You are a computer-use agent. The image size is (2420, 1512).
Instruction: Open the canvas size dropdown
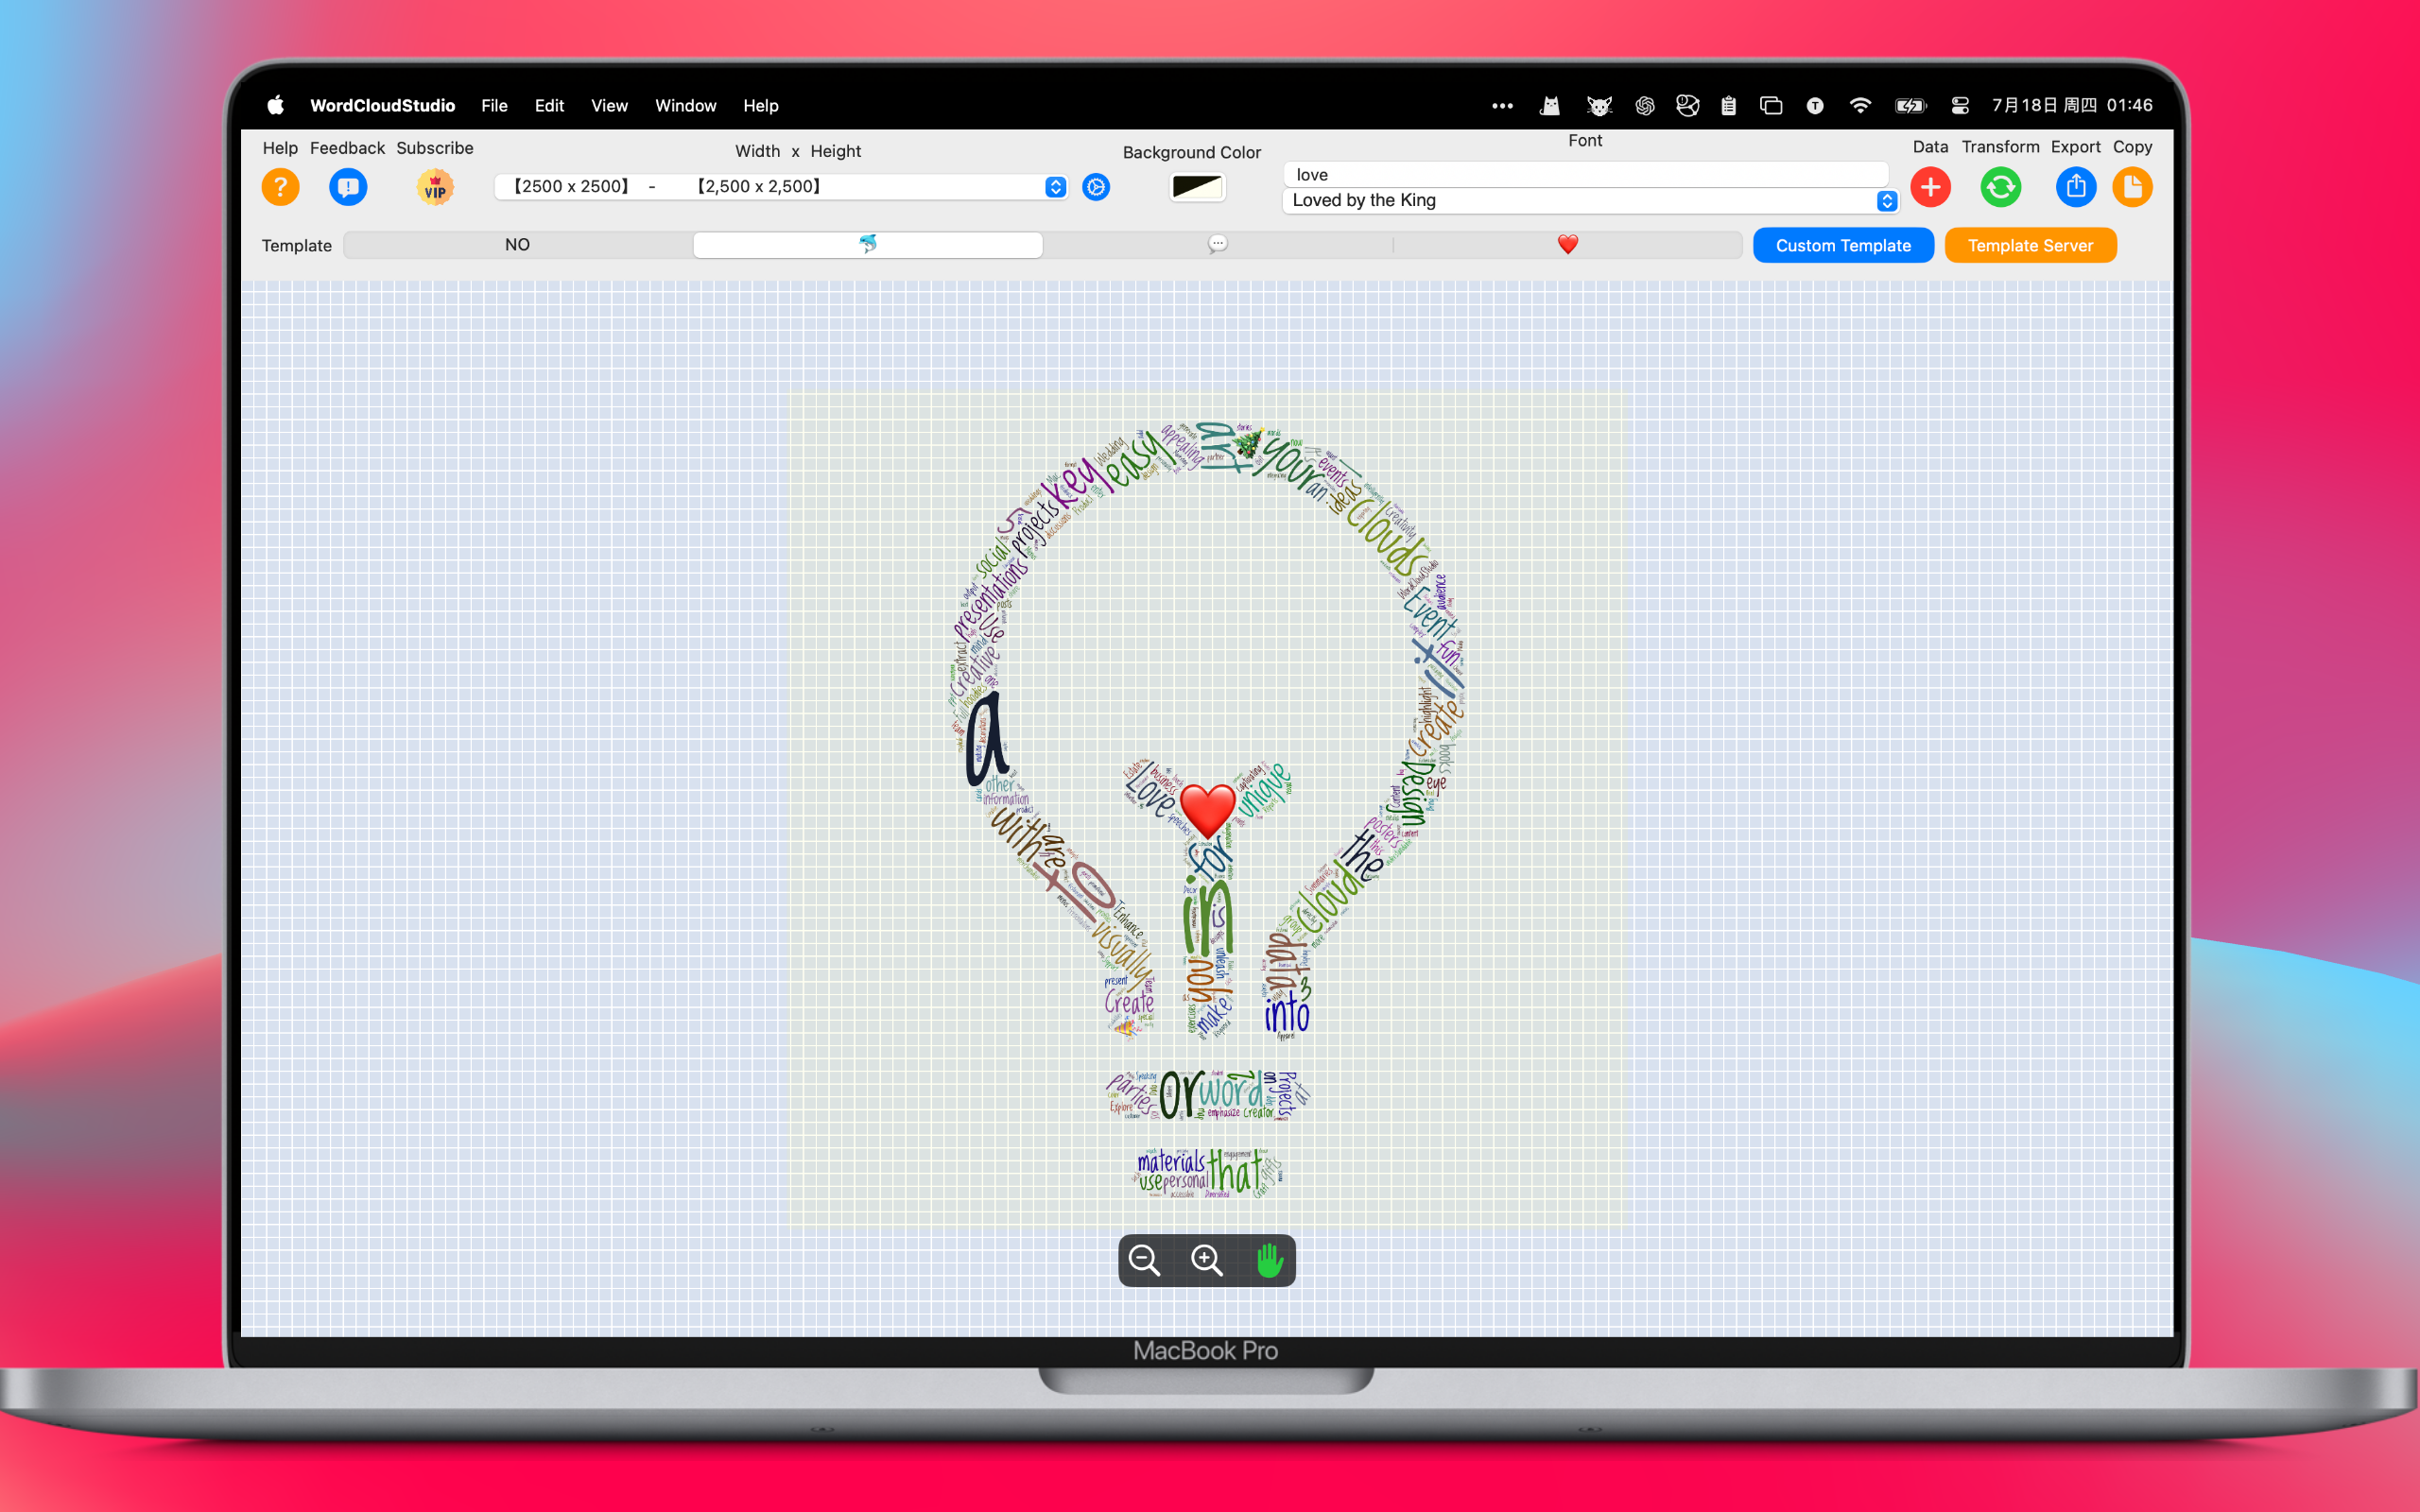[x=781, y=187]
